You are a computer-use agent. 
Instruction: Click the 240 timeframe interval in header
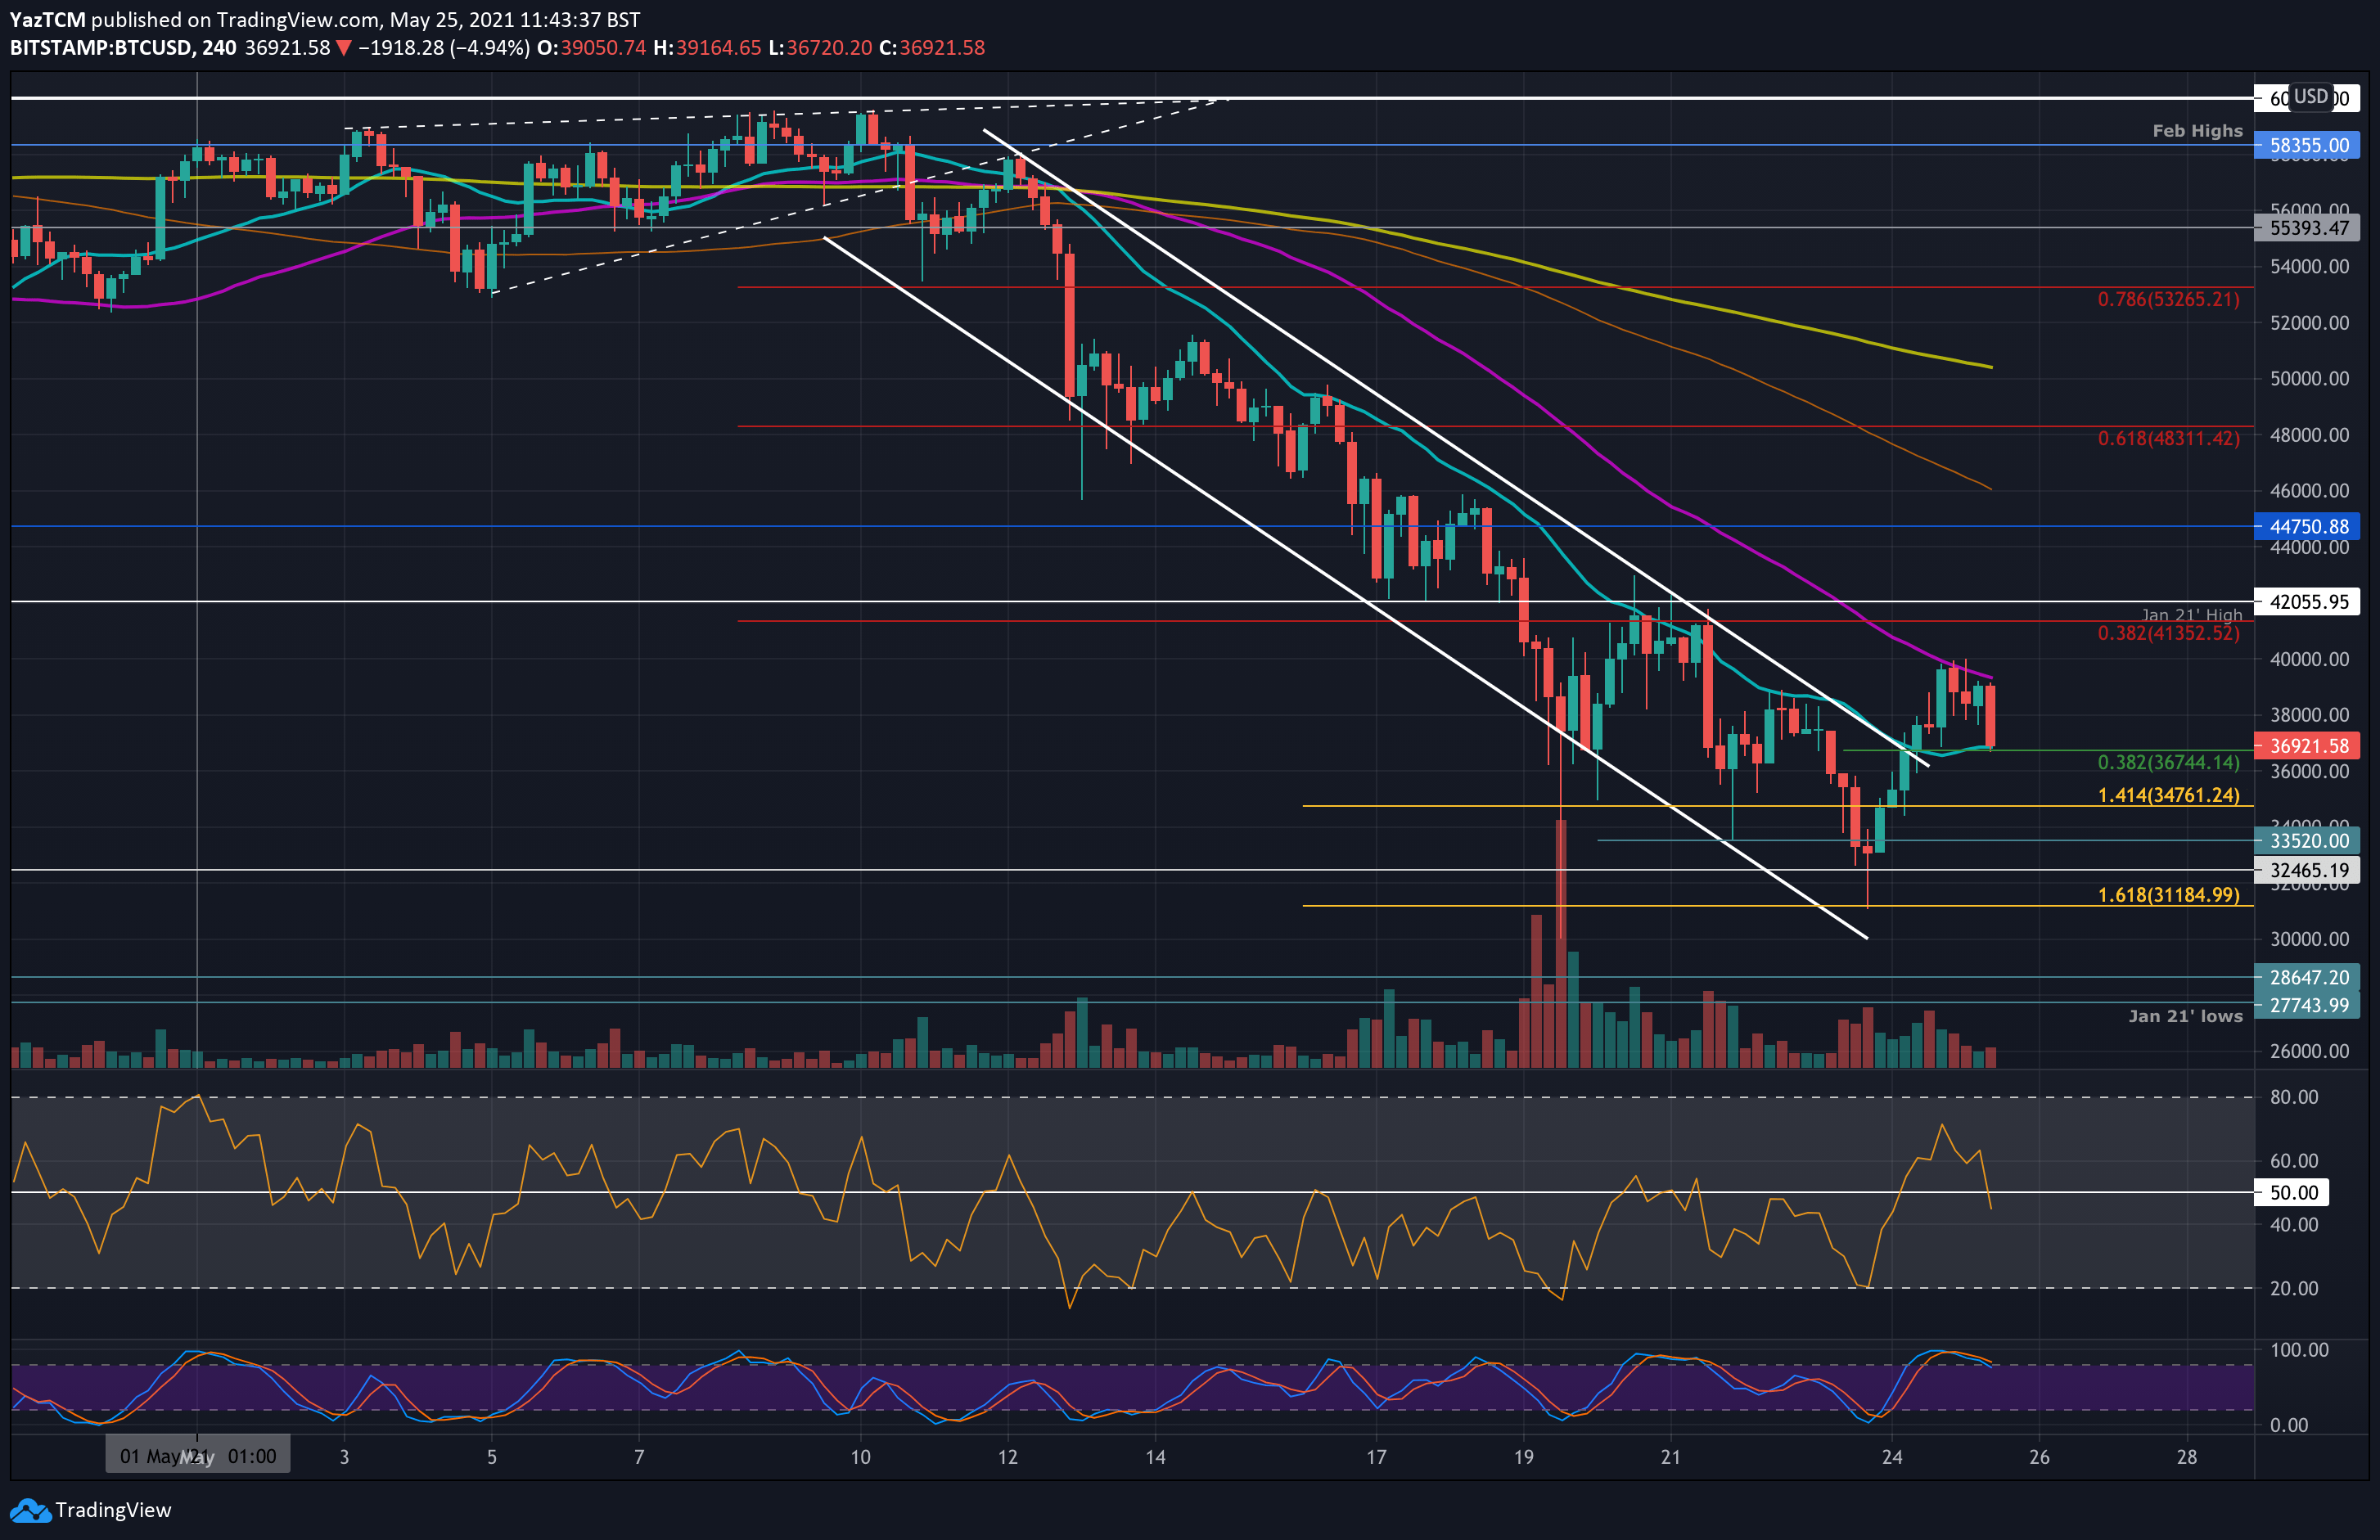[x=219, y=48]
